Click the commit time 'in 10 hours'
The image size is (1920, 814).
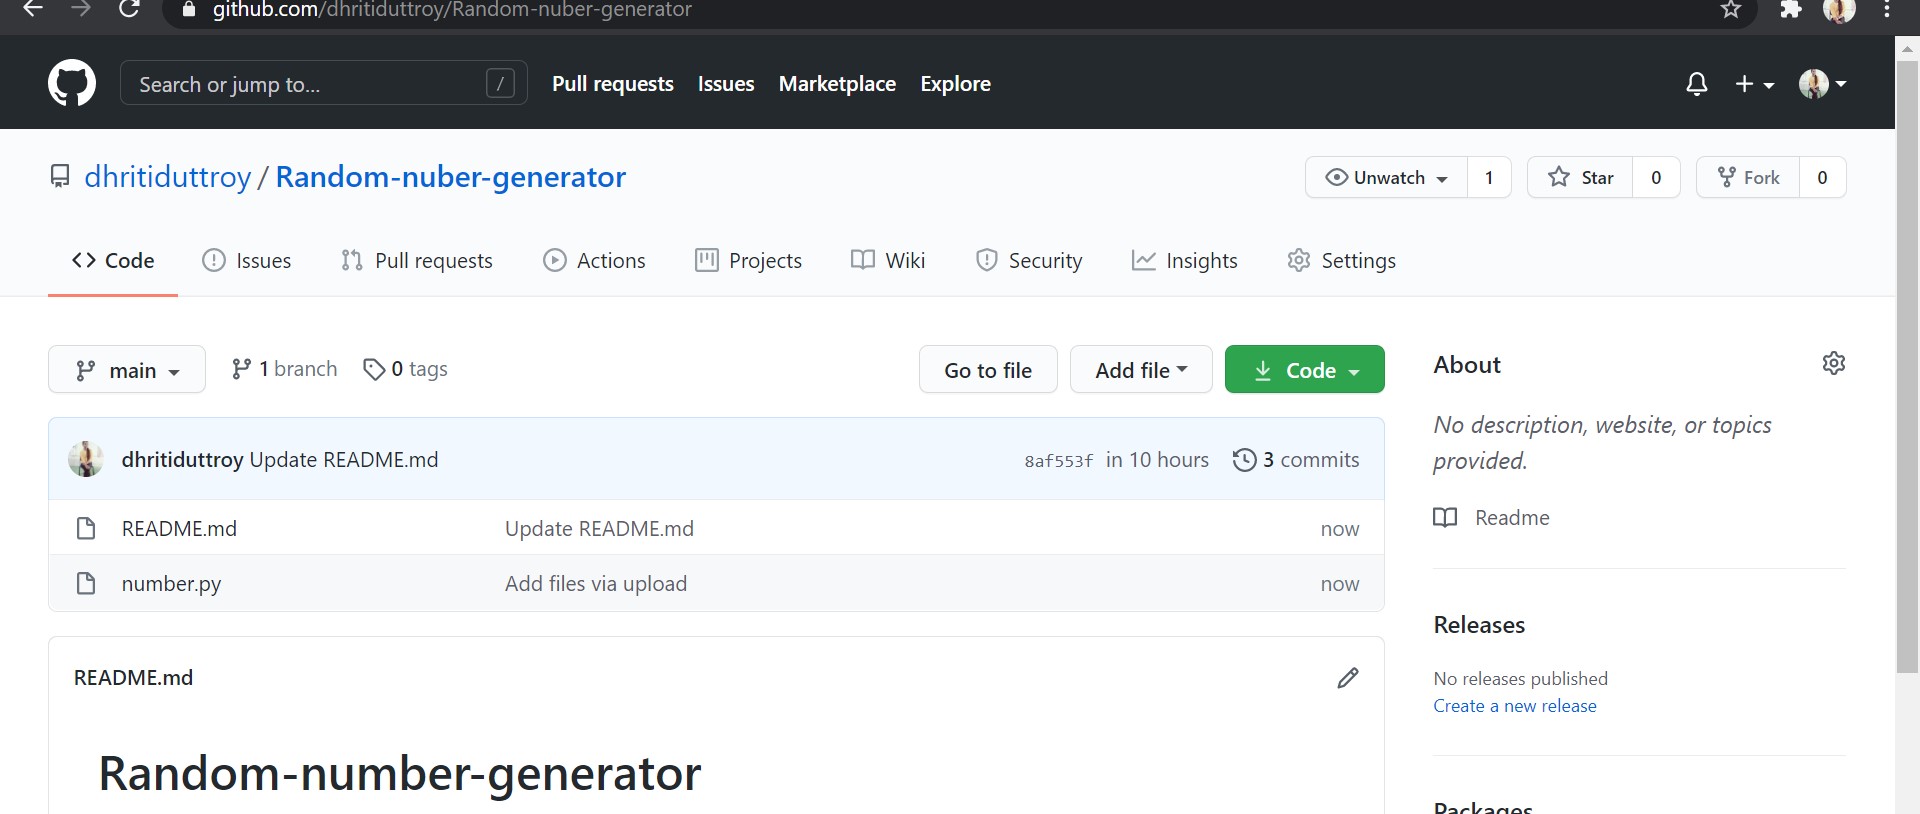1157,460
